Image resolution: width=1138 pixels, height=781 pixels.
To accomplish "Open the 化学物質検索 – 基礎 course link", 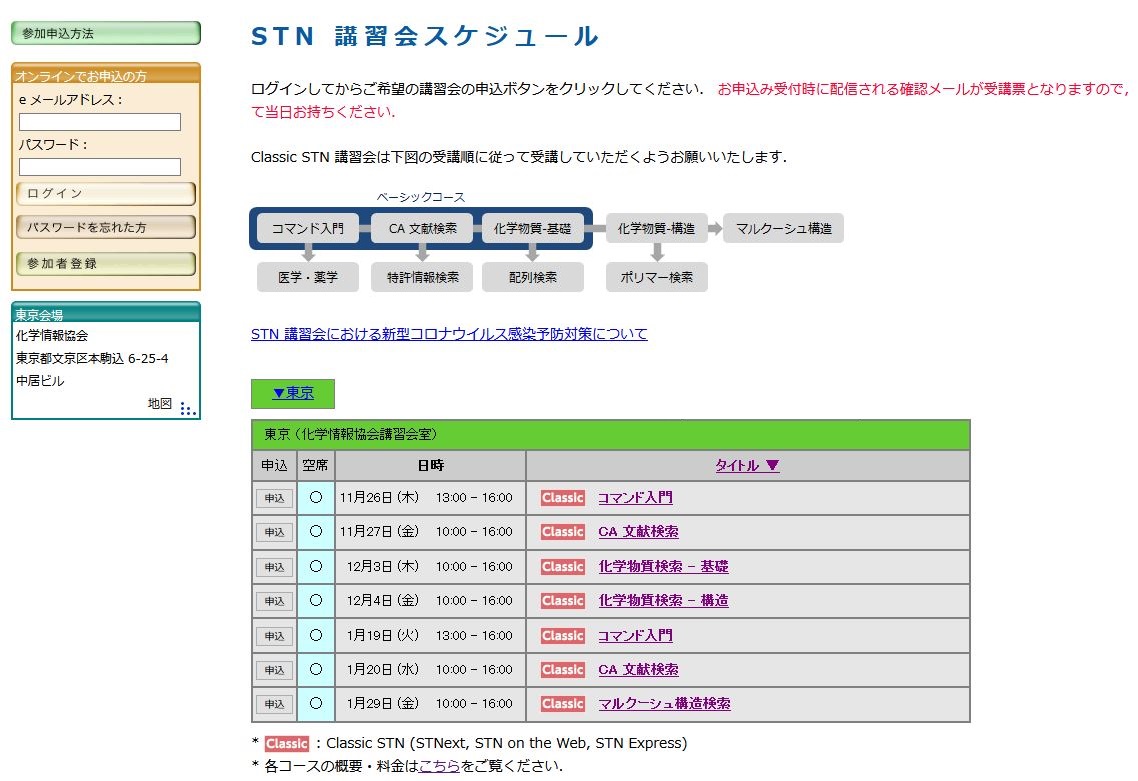I will click(x=663, y=567).
